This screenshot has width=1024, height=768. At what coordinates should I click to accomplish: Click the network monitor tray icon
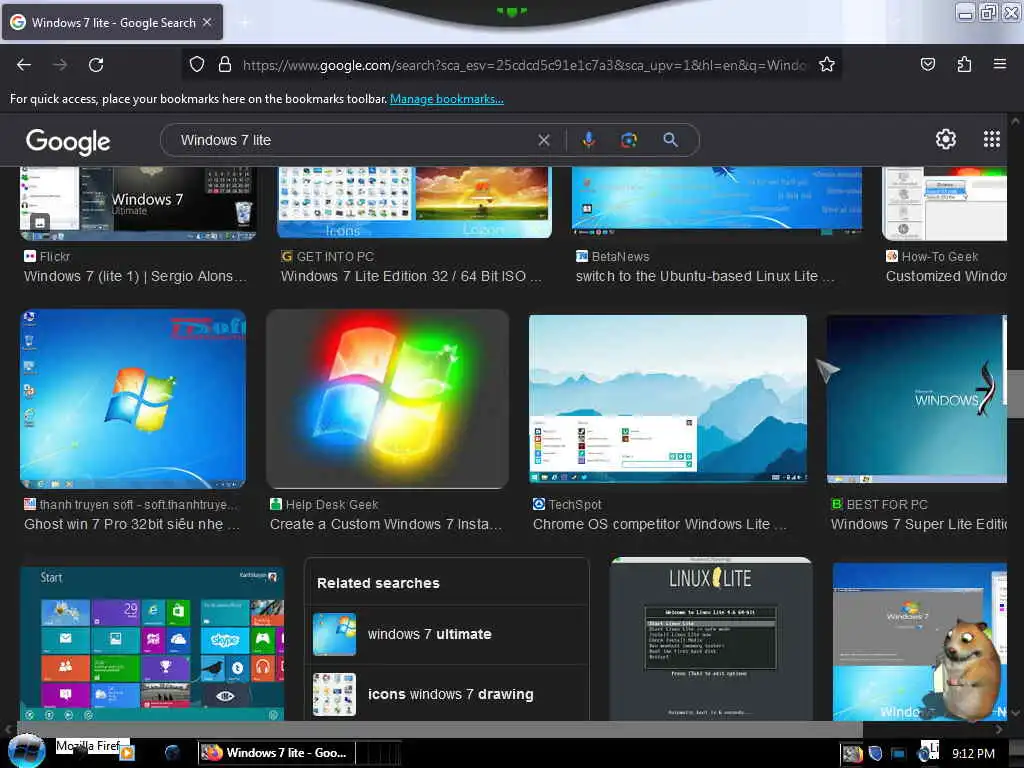coord(899,754)
